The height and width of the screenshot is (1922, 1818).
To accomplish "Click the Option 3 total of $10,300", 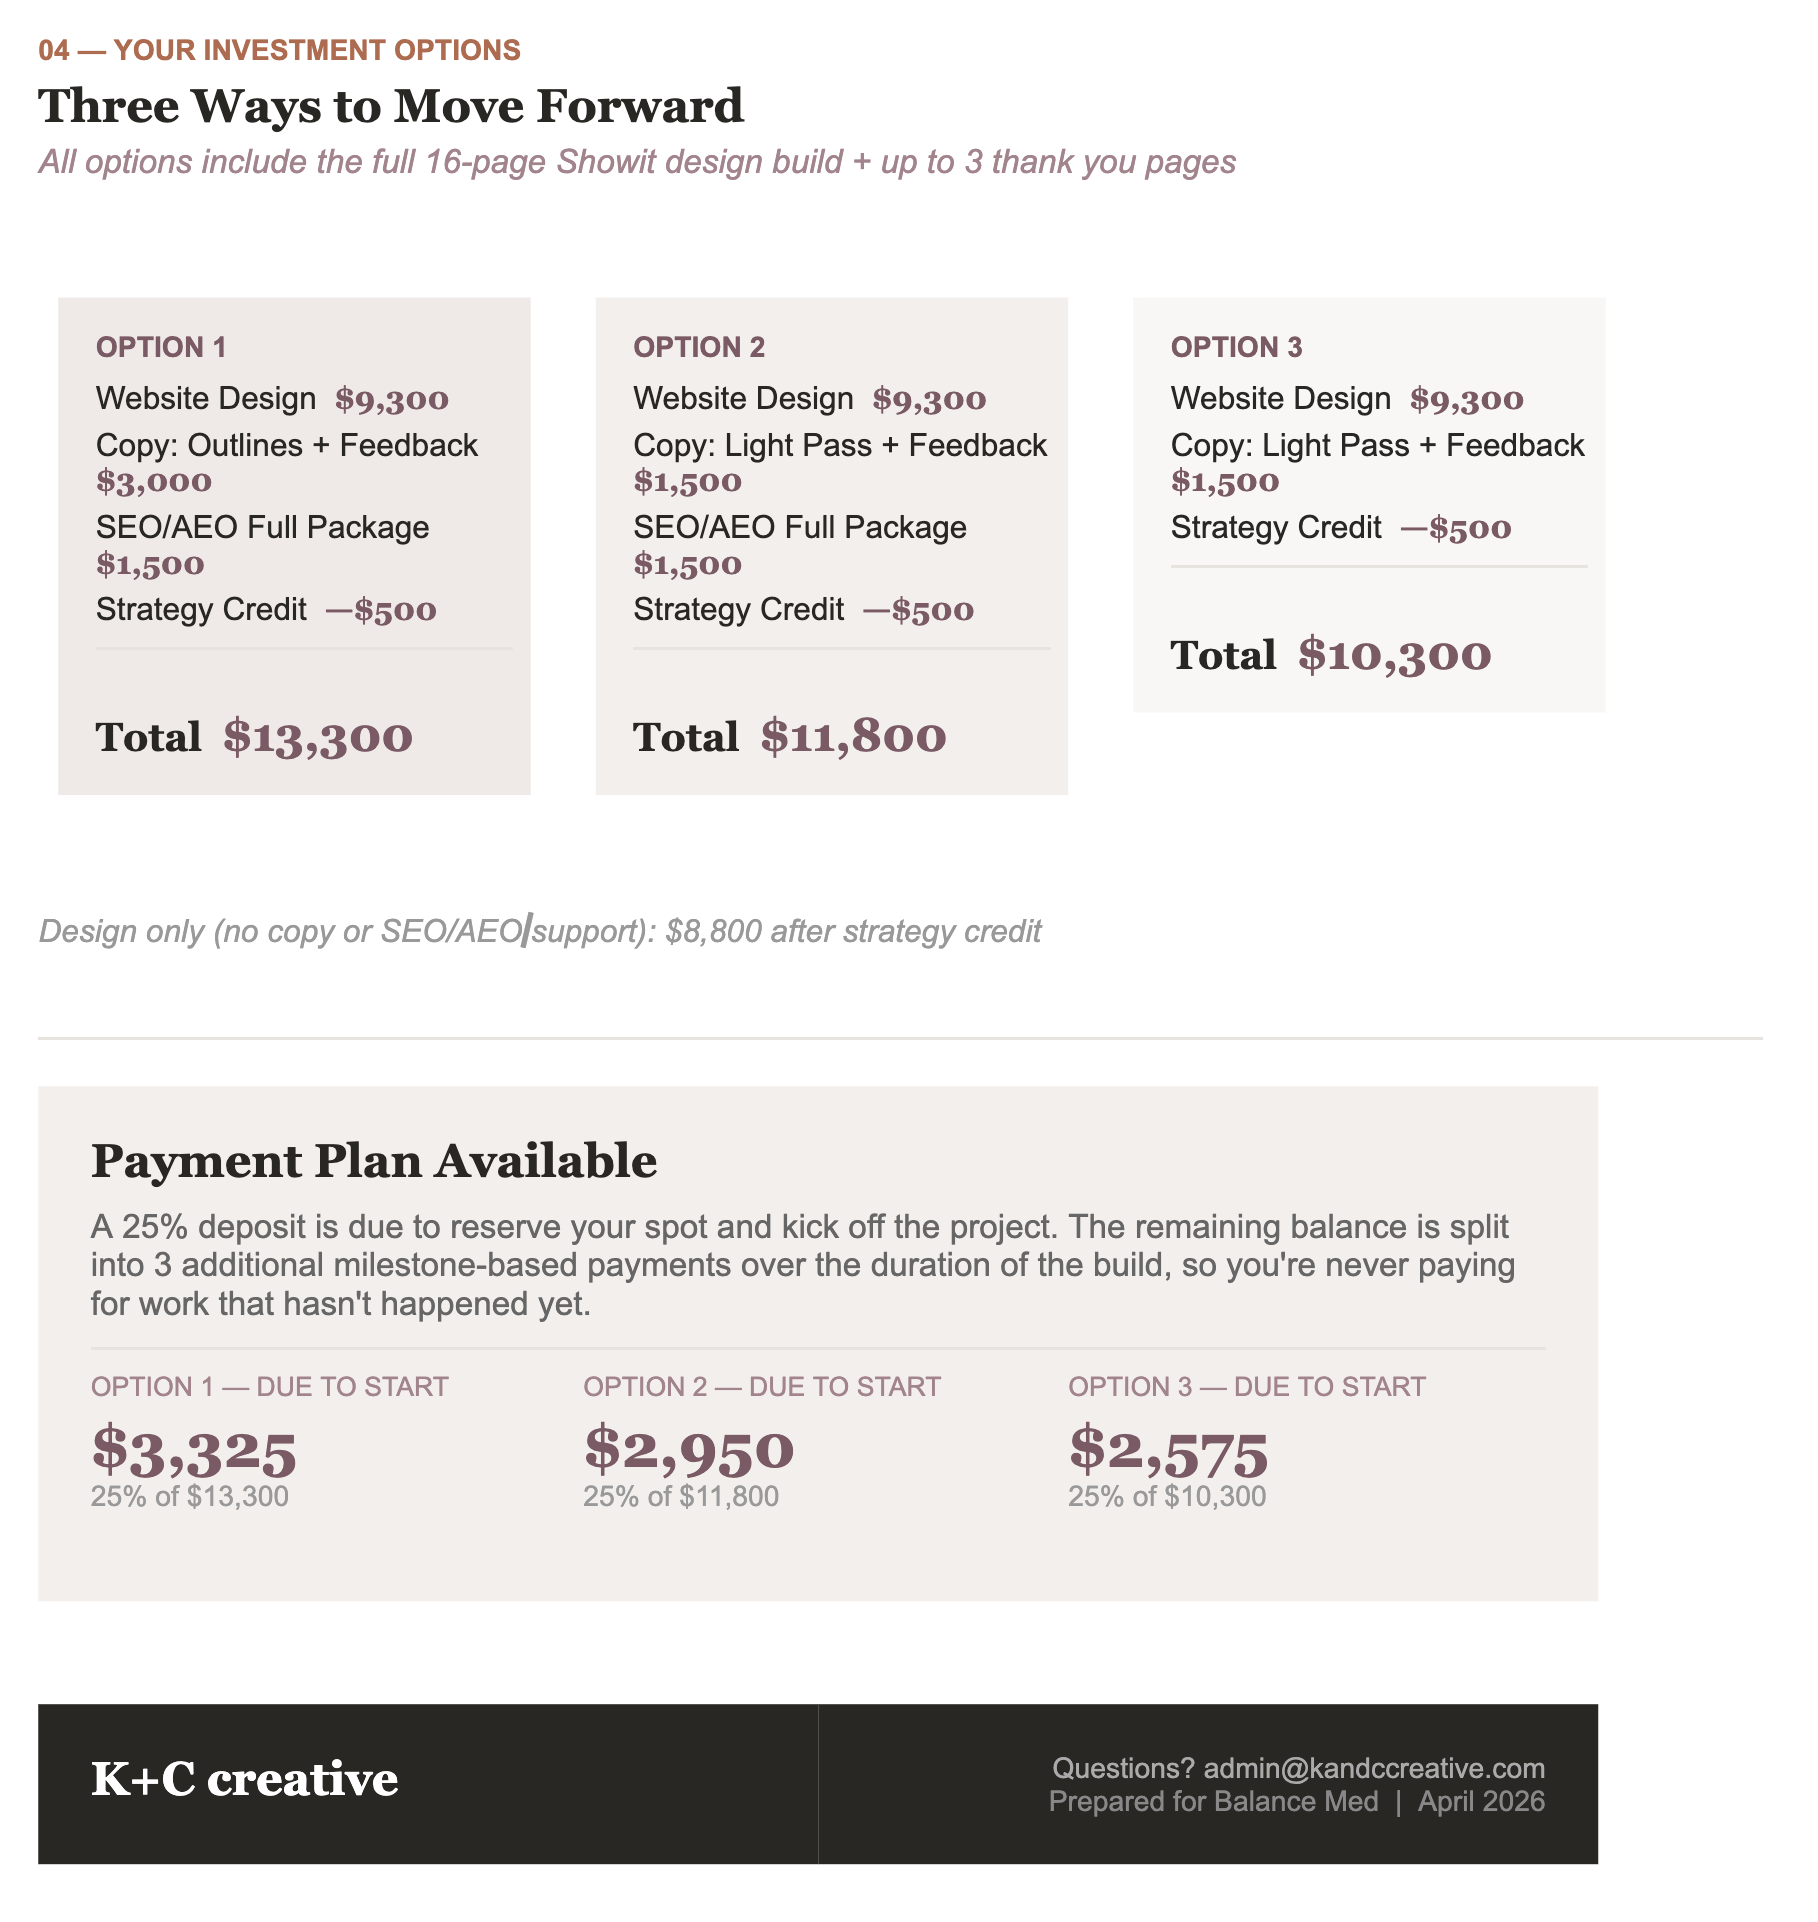I will (x=1394, y=655).
